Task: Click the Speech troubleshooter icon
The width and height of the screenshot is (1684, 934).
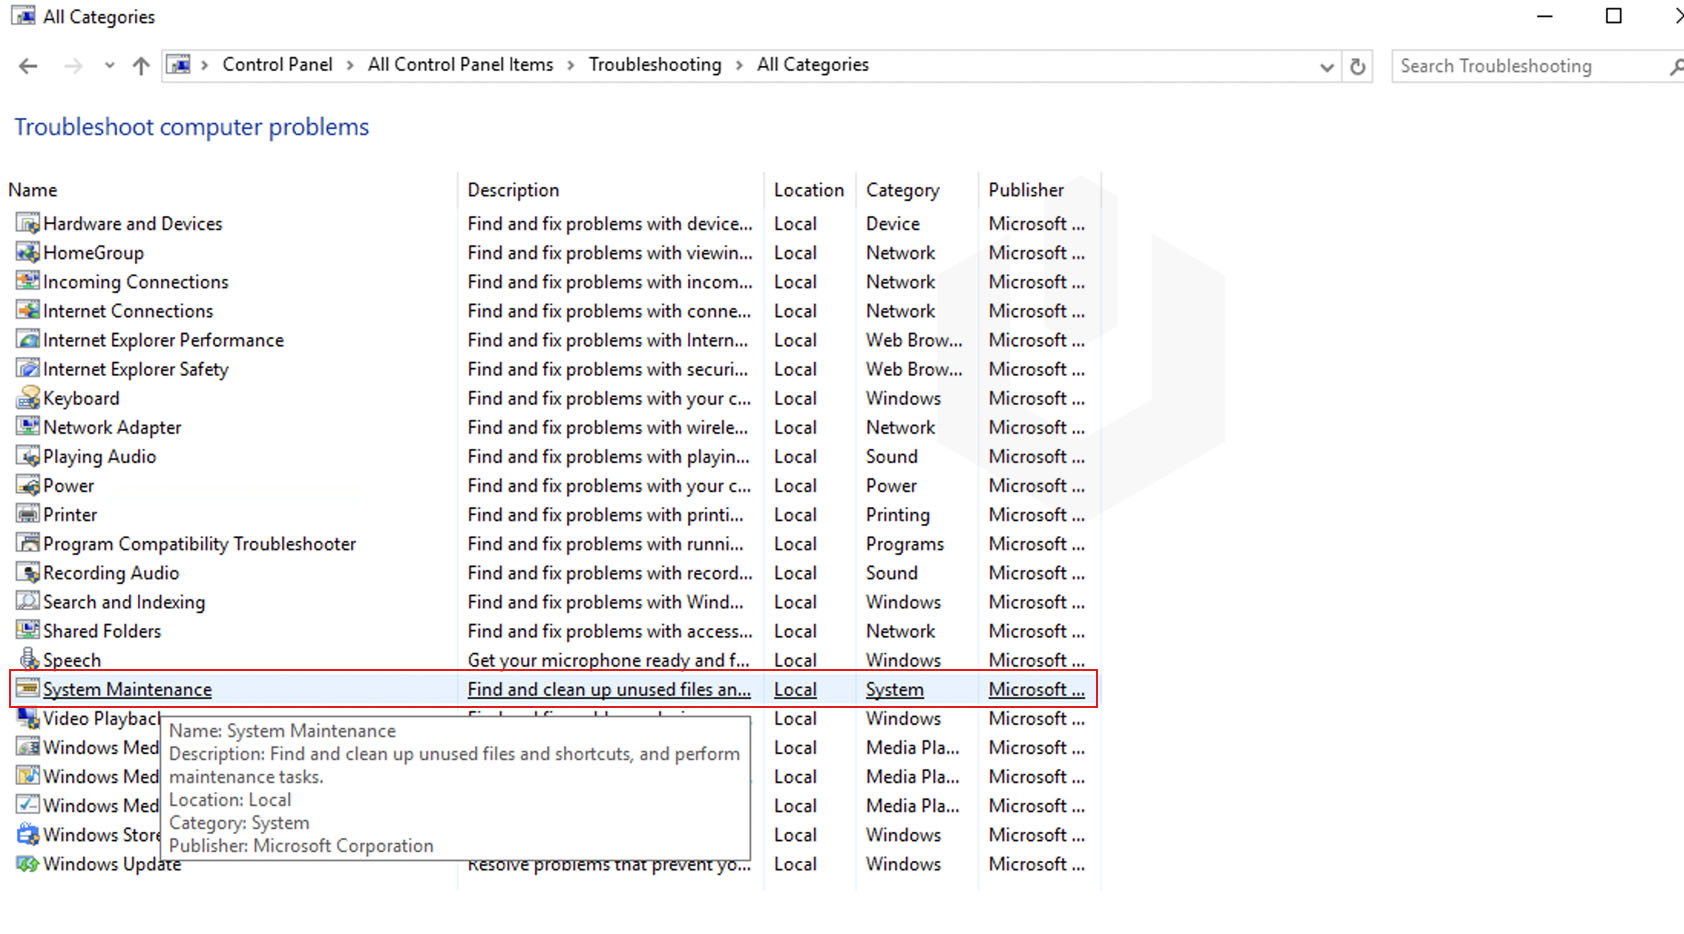Action: [27, 659]
